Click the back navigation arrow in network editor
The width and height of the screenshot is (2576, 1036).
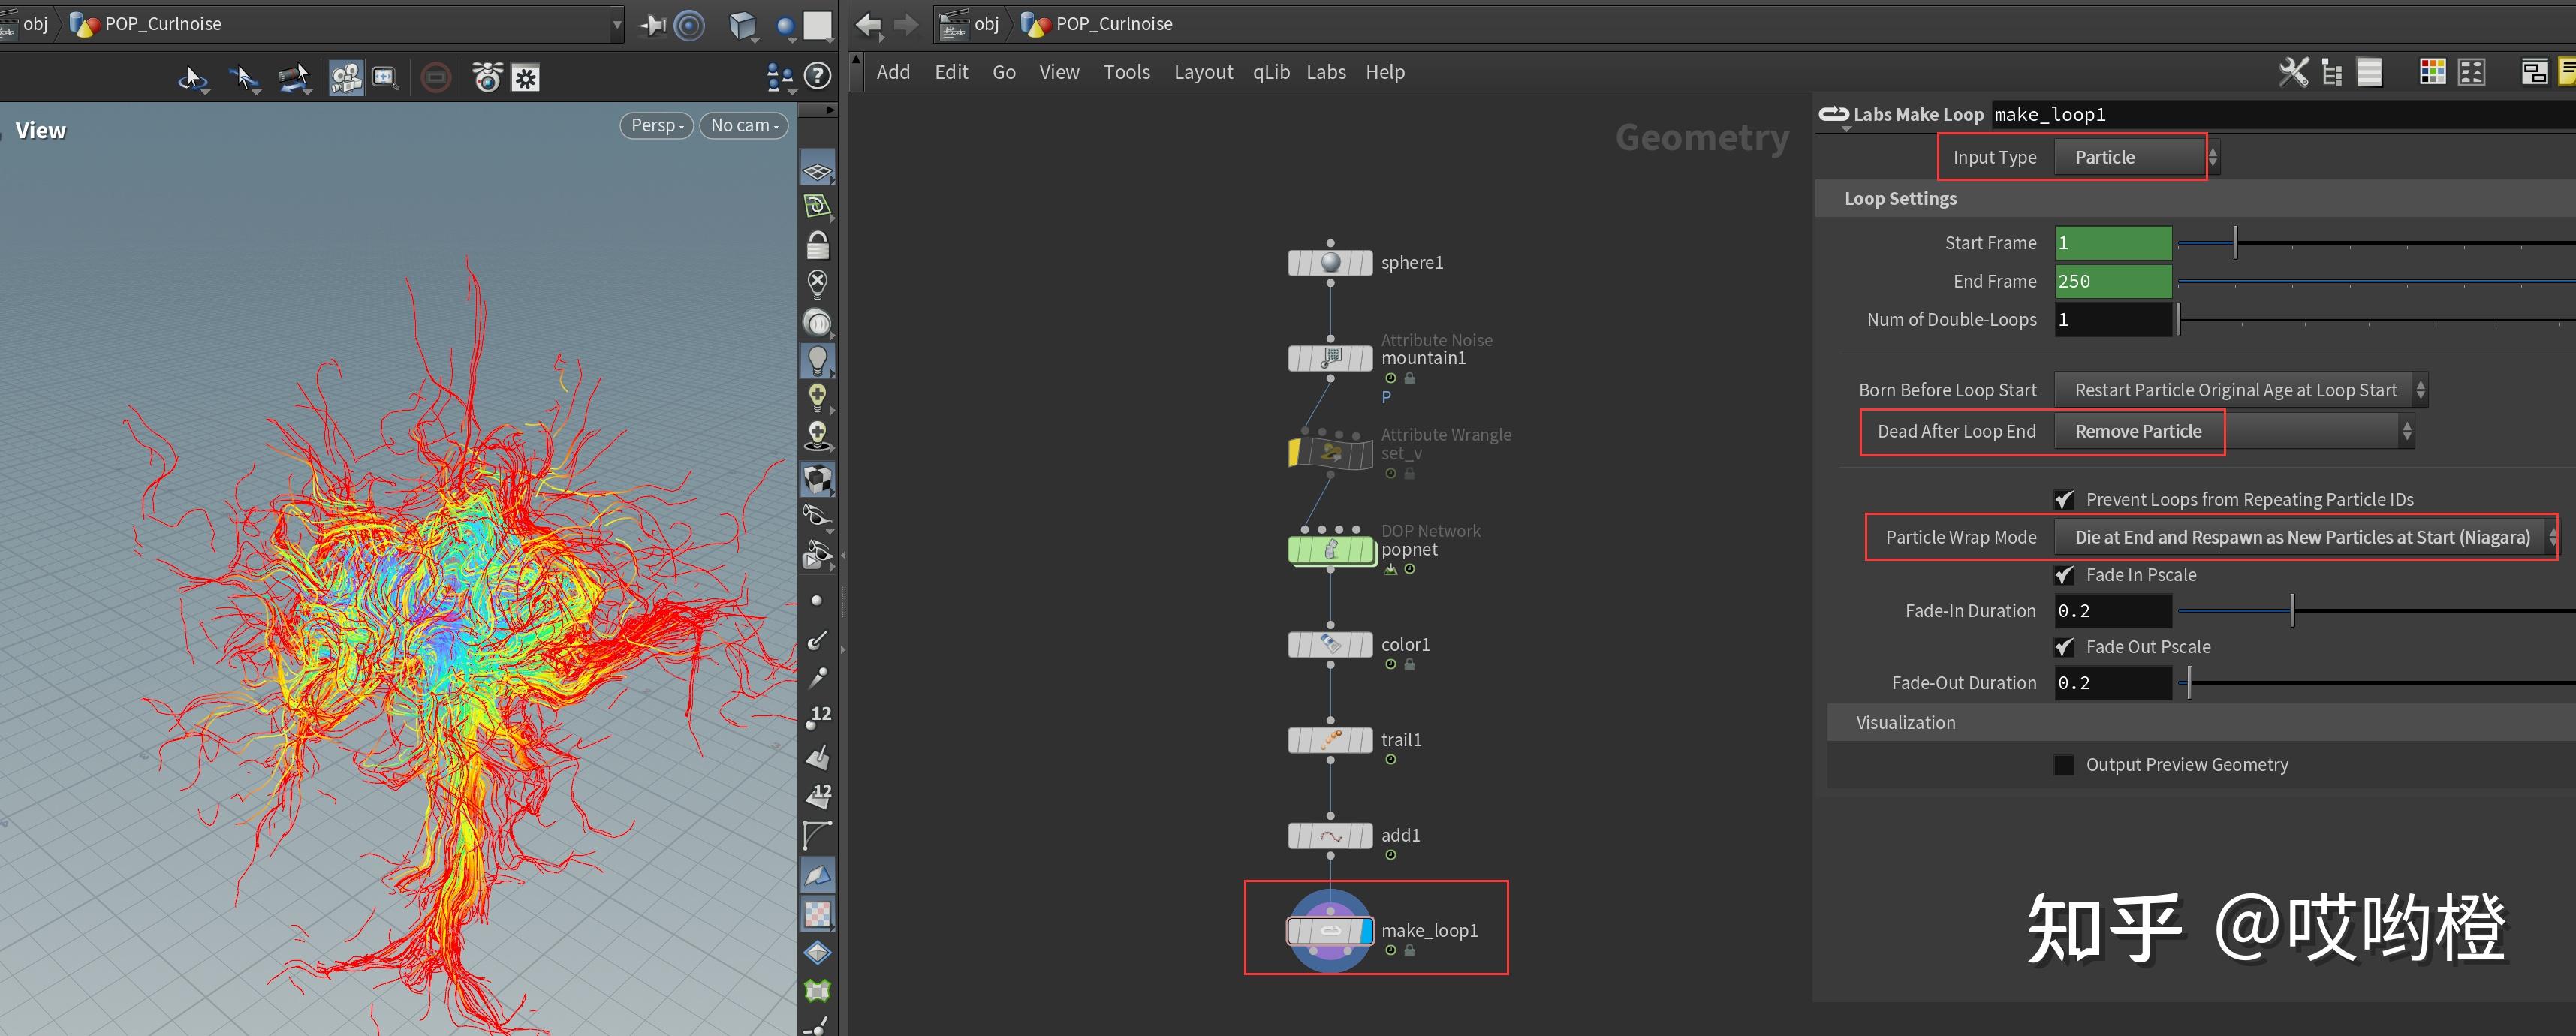coord(867,24)
